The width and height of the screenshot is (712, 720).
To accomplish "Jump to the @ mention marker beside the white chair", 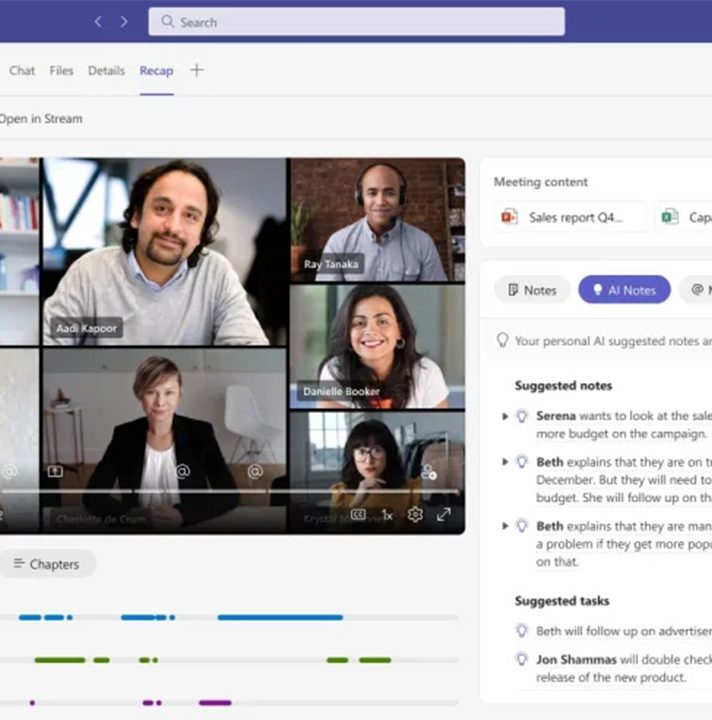I will click(255, 472).
